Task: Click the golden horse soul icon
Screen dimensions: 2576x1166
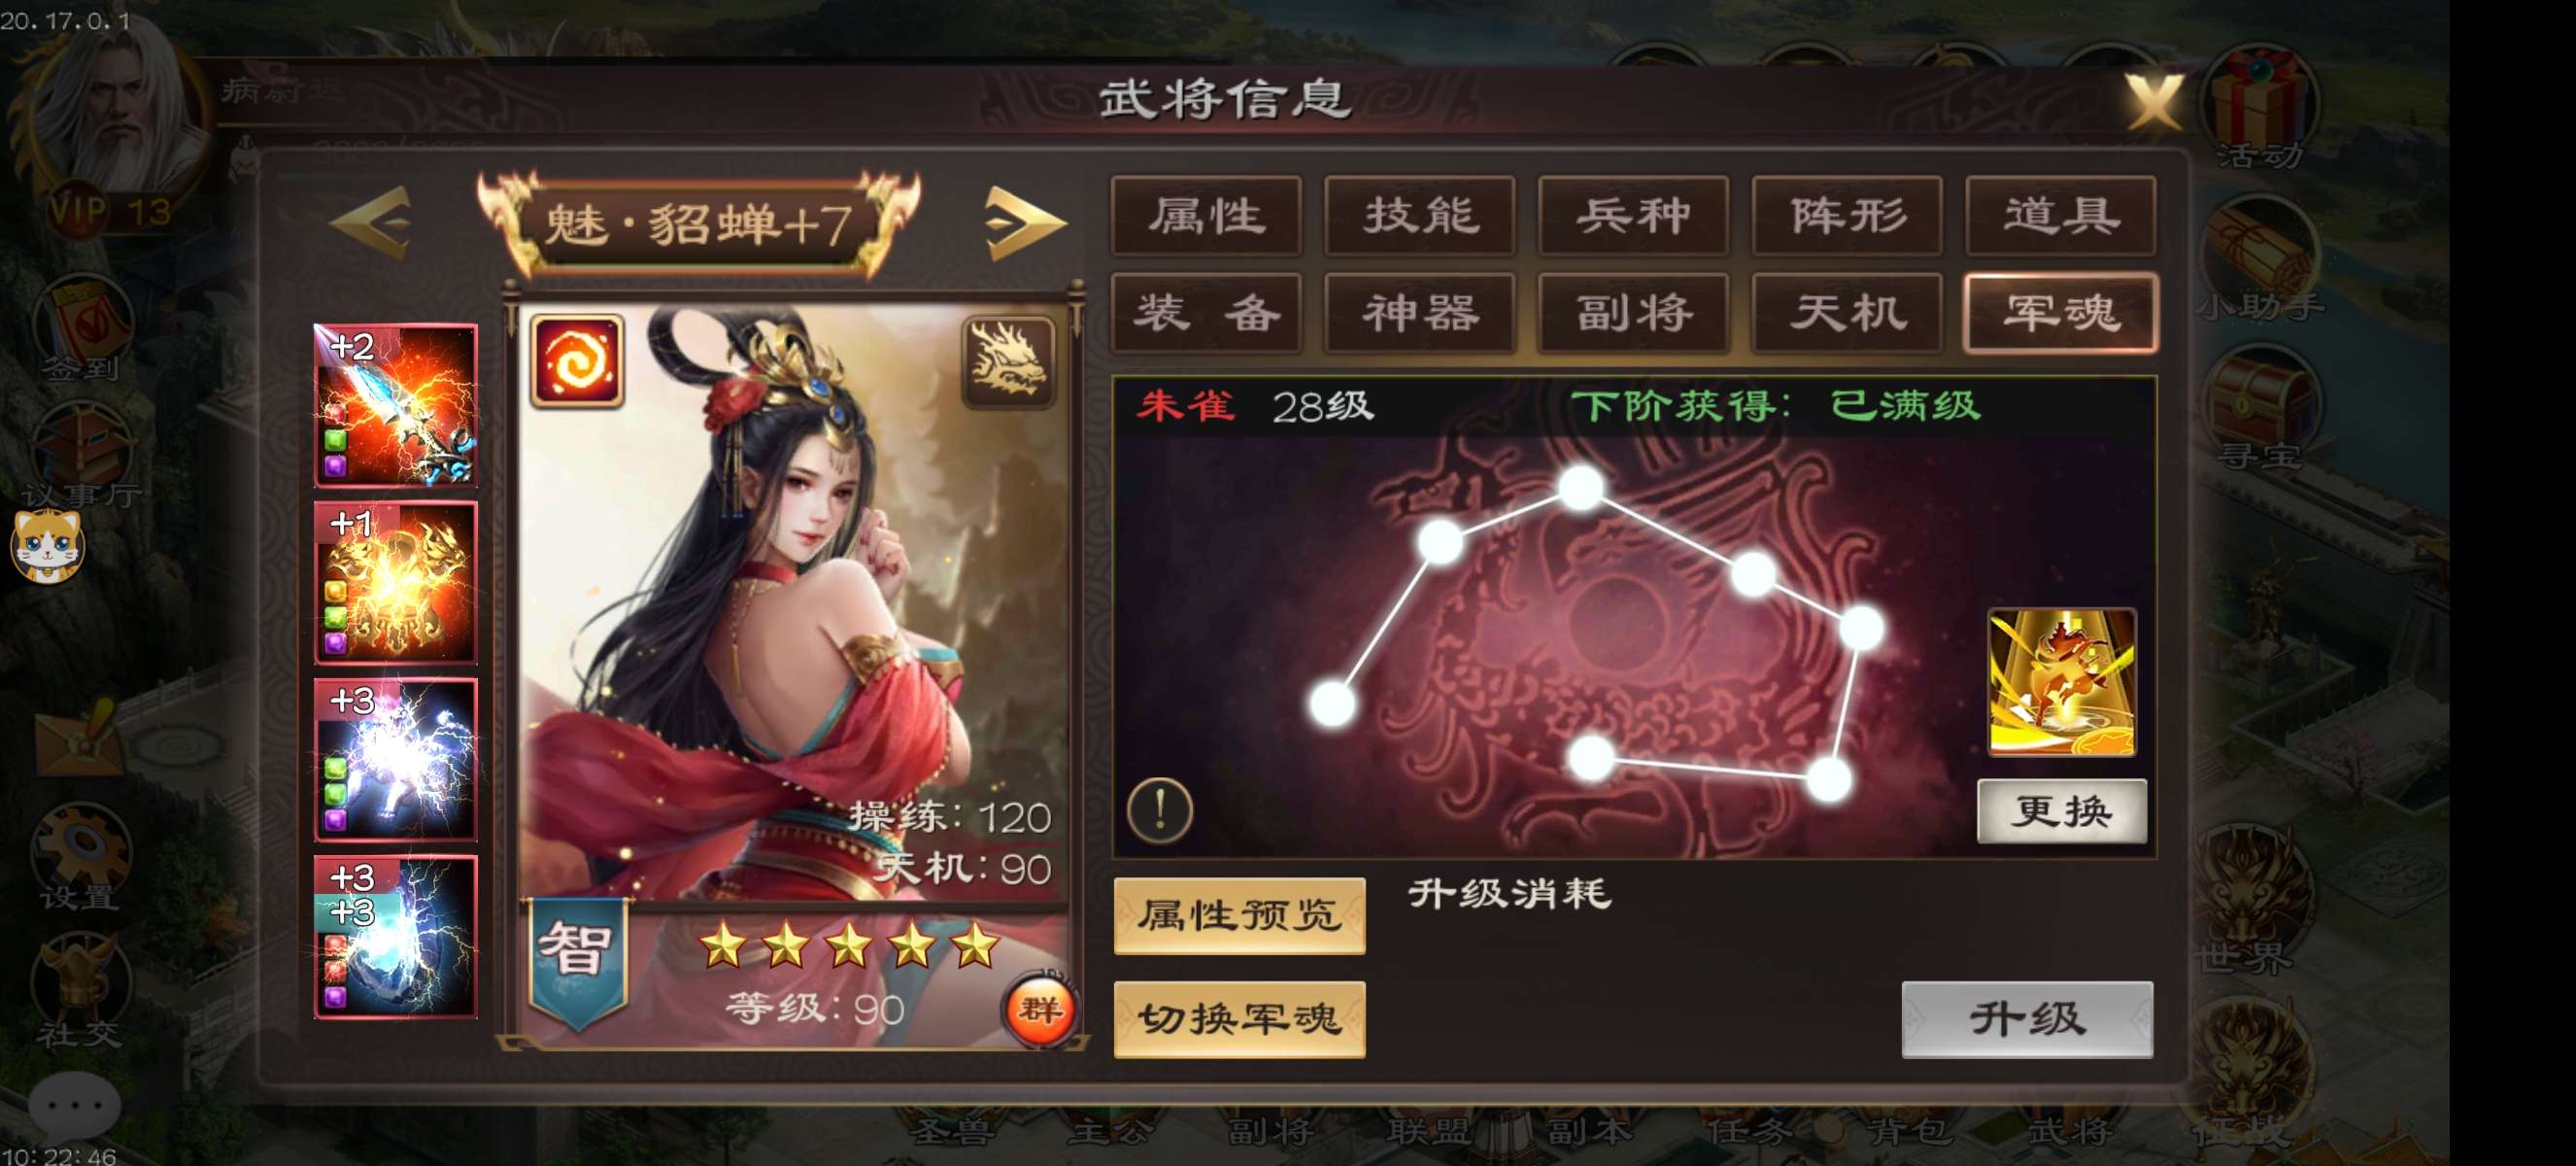Action: tap(2062, 682)
